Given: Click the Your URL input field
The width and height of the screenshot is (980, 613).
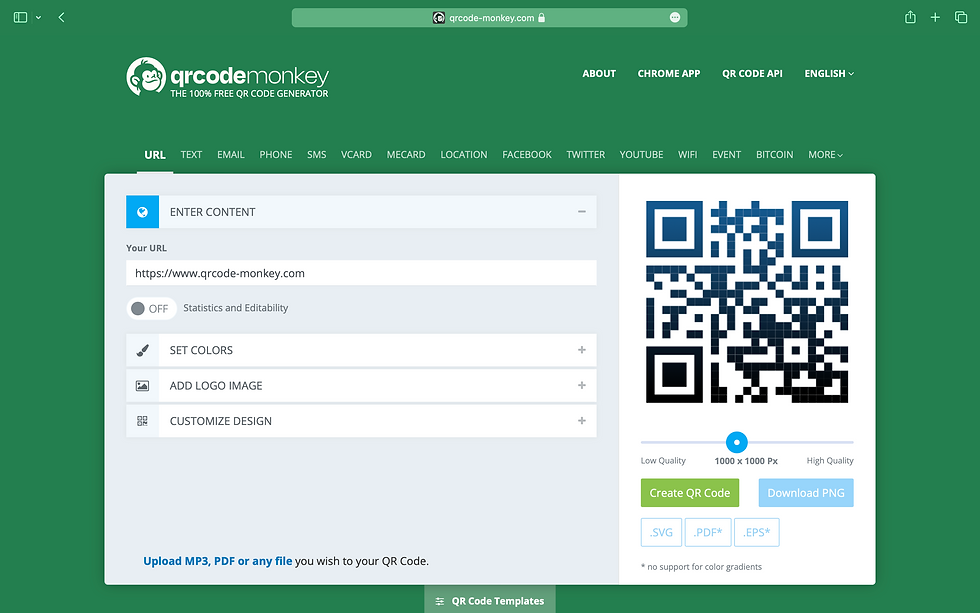Looking at the screenshot, I should [x=361, y=273].
